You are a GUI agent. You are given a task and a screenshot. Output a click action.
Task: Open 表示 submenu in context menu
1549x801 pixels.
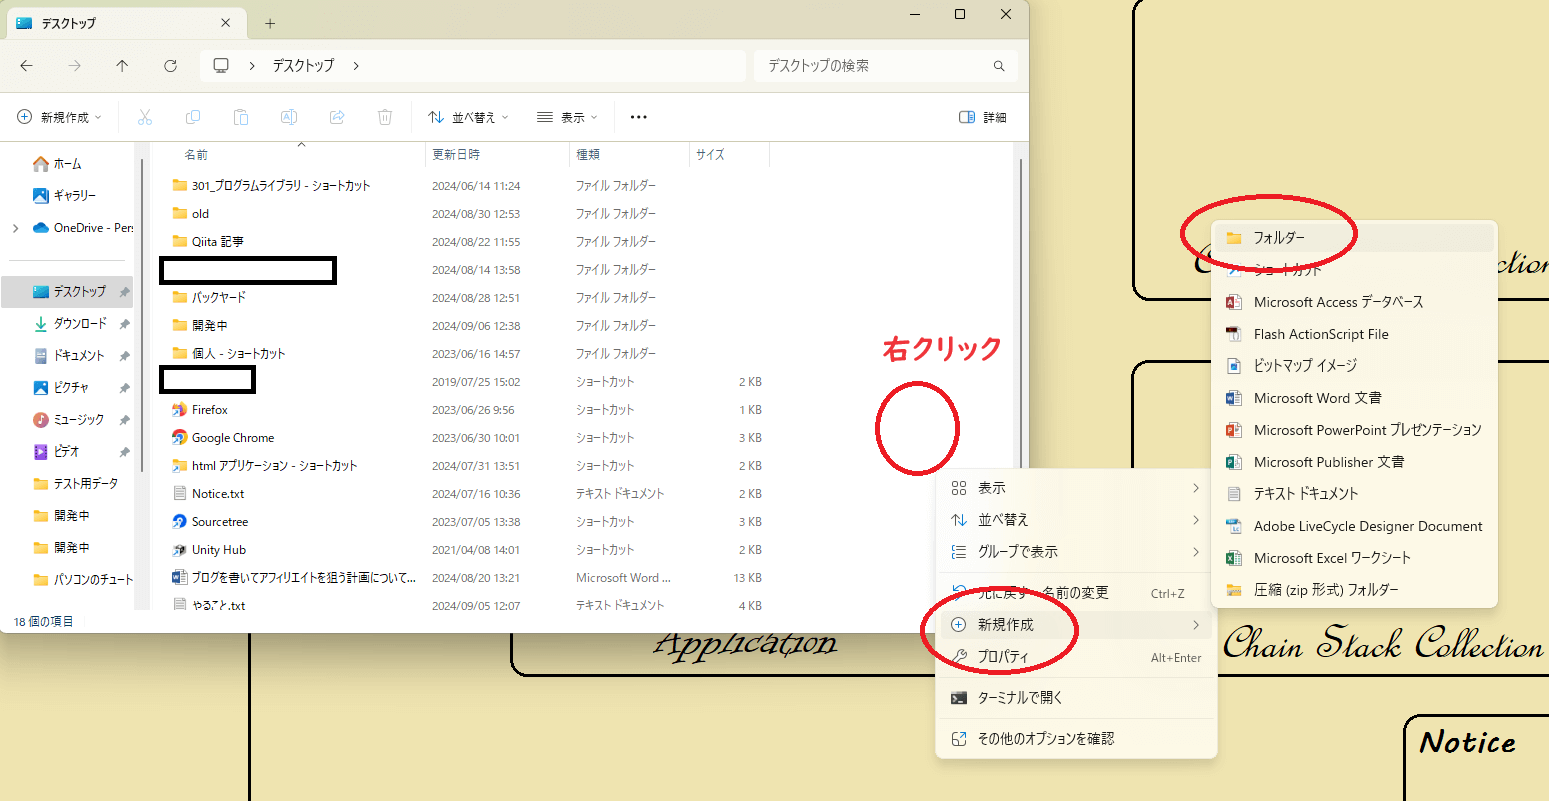pos(1076,488)
